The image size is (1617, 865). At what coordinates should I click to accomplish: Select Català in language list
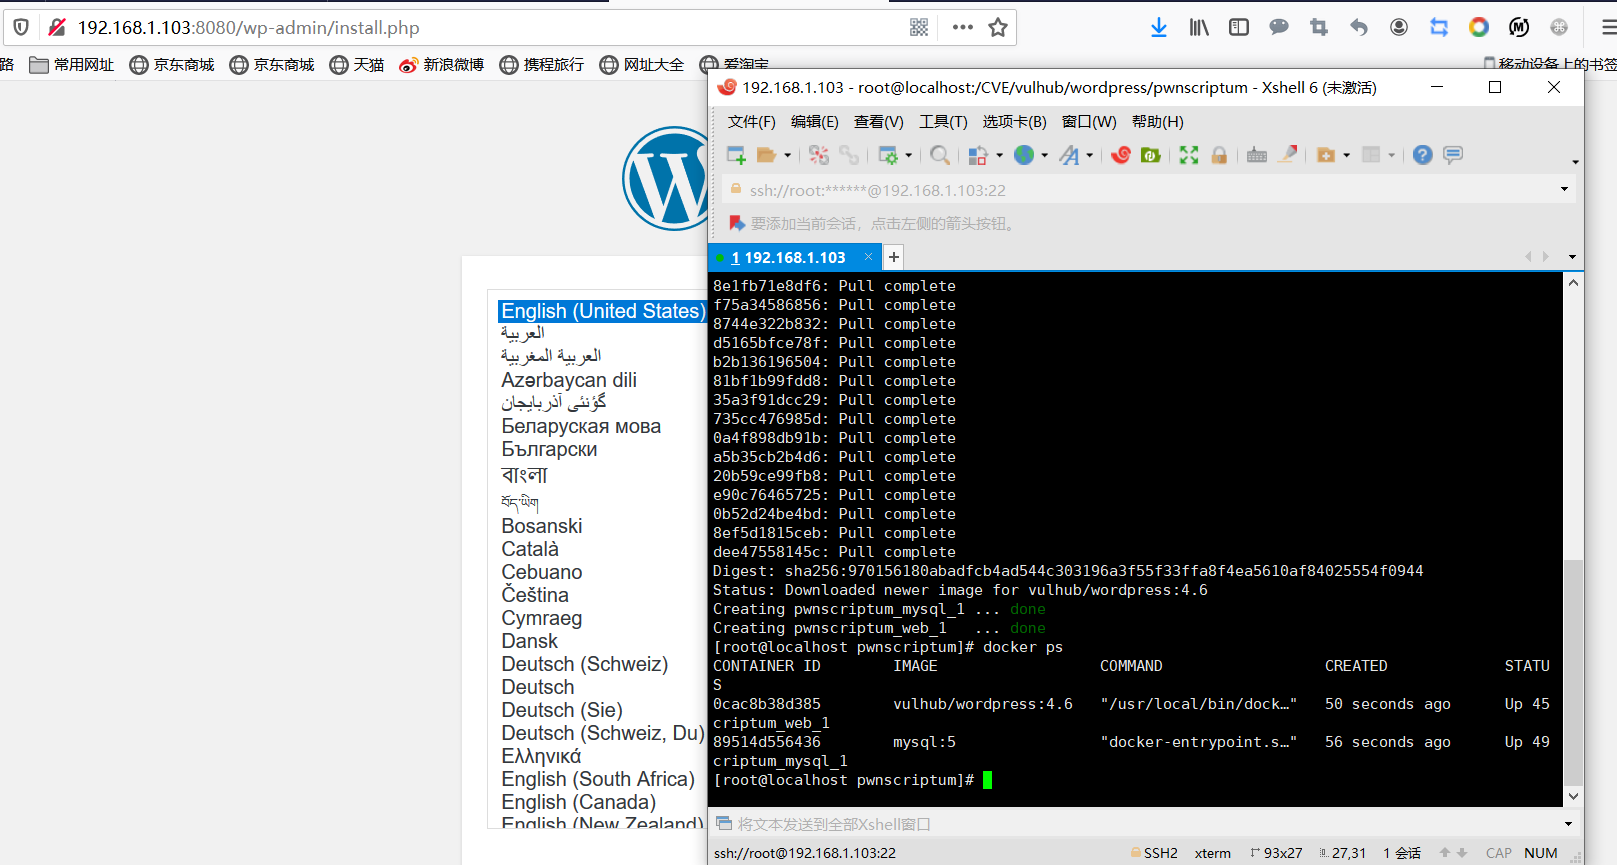coord(530,549)
